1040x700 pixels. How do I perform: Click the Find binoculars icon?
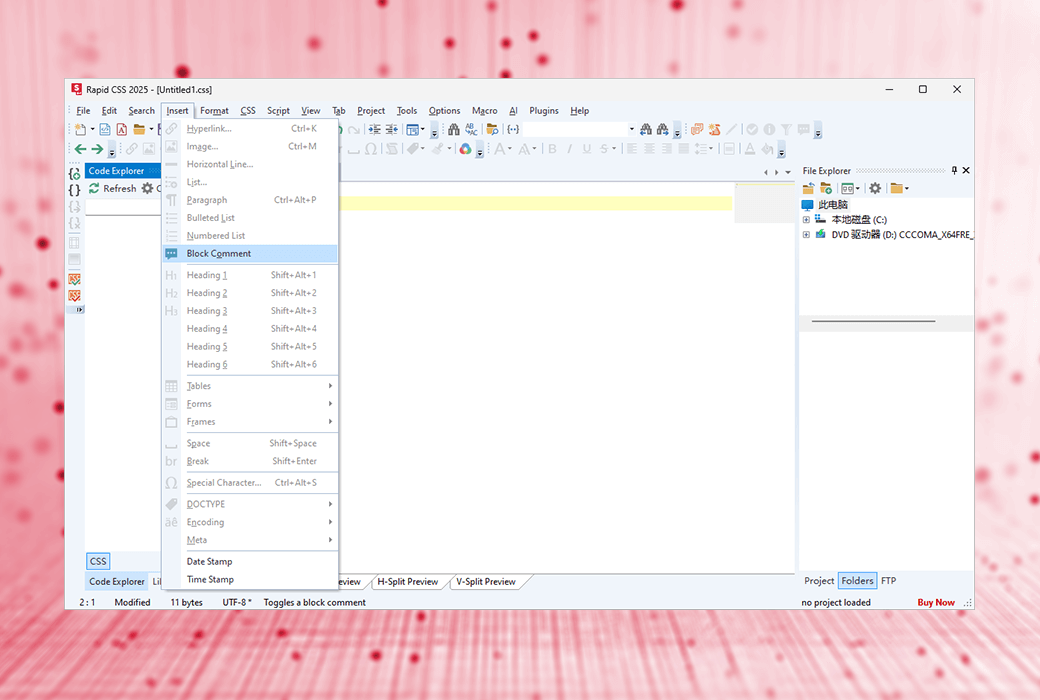[x=454, y=129]
